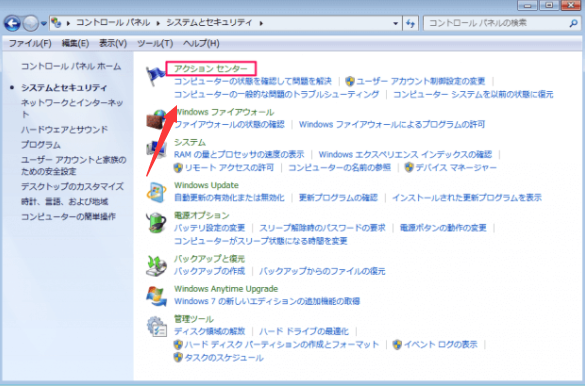
Task: Click the Power Options battery icon
Action: [156, 222]
